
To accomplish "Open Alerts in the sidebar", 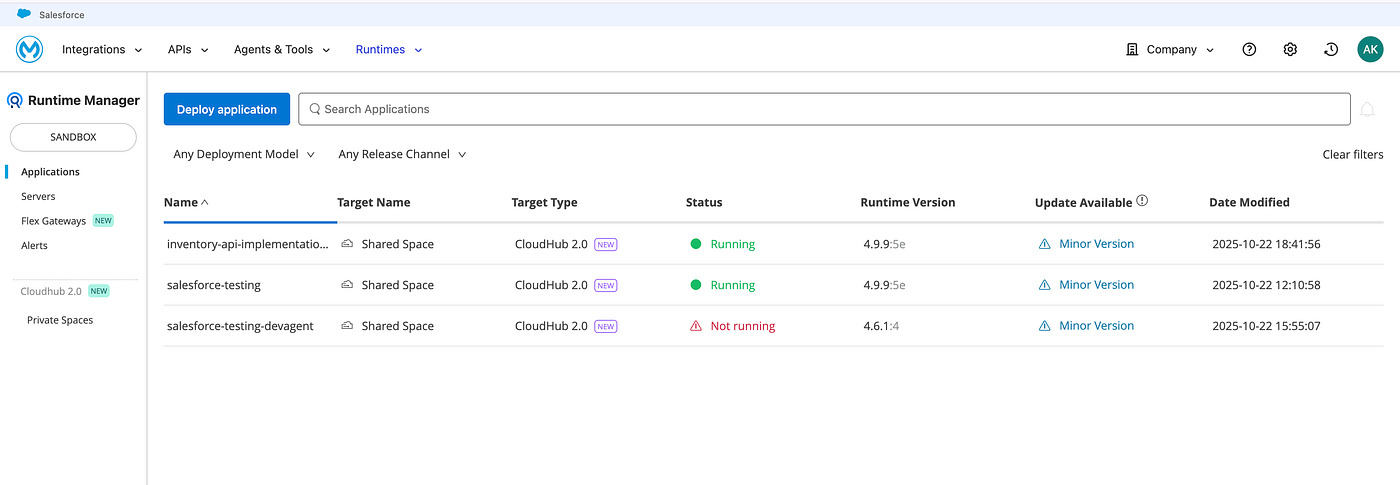I will tap(34, 245).
